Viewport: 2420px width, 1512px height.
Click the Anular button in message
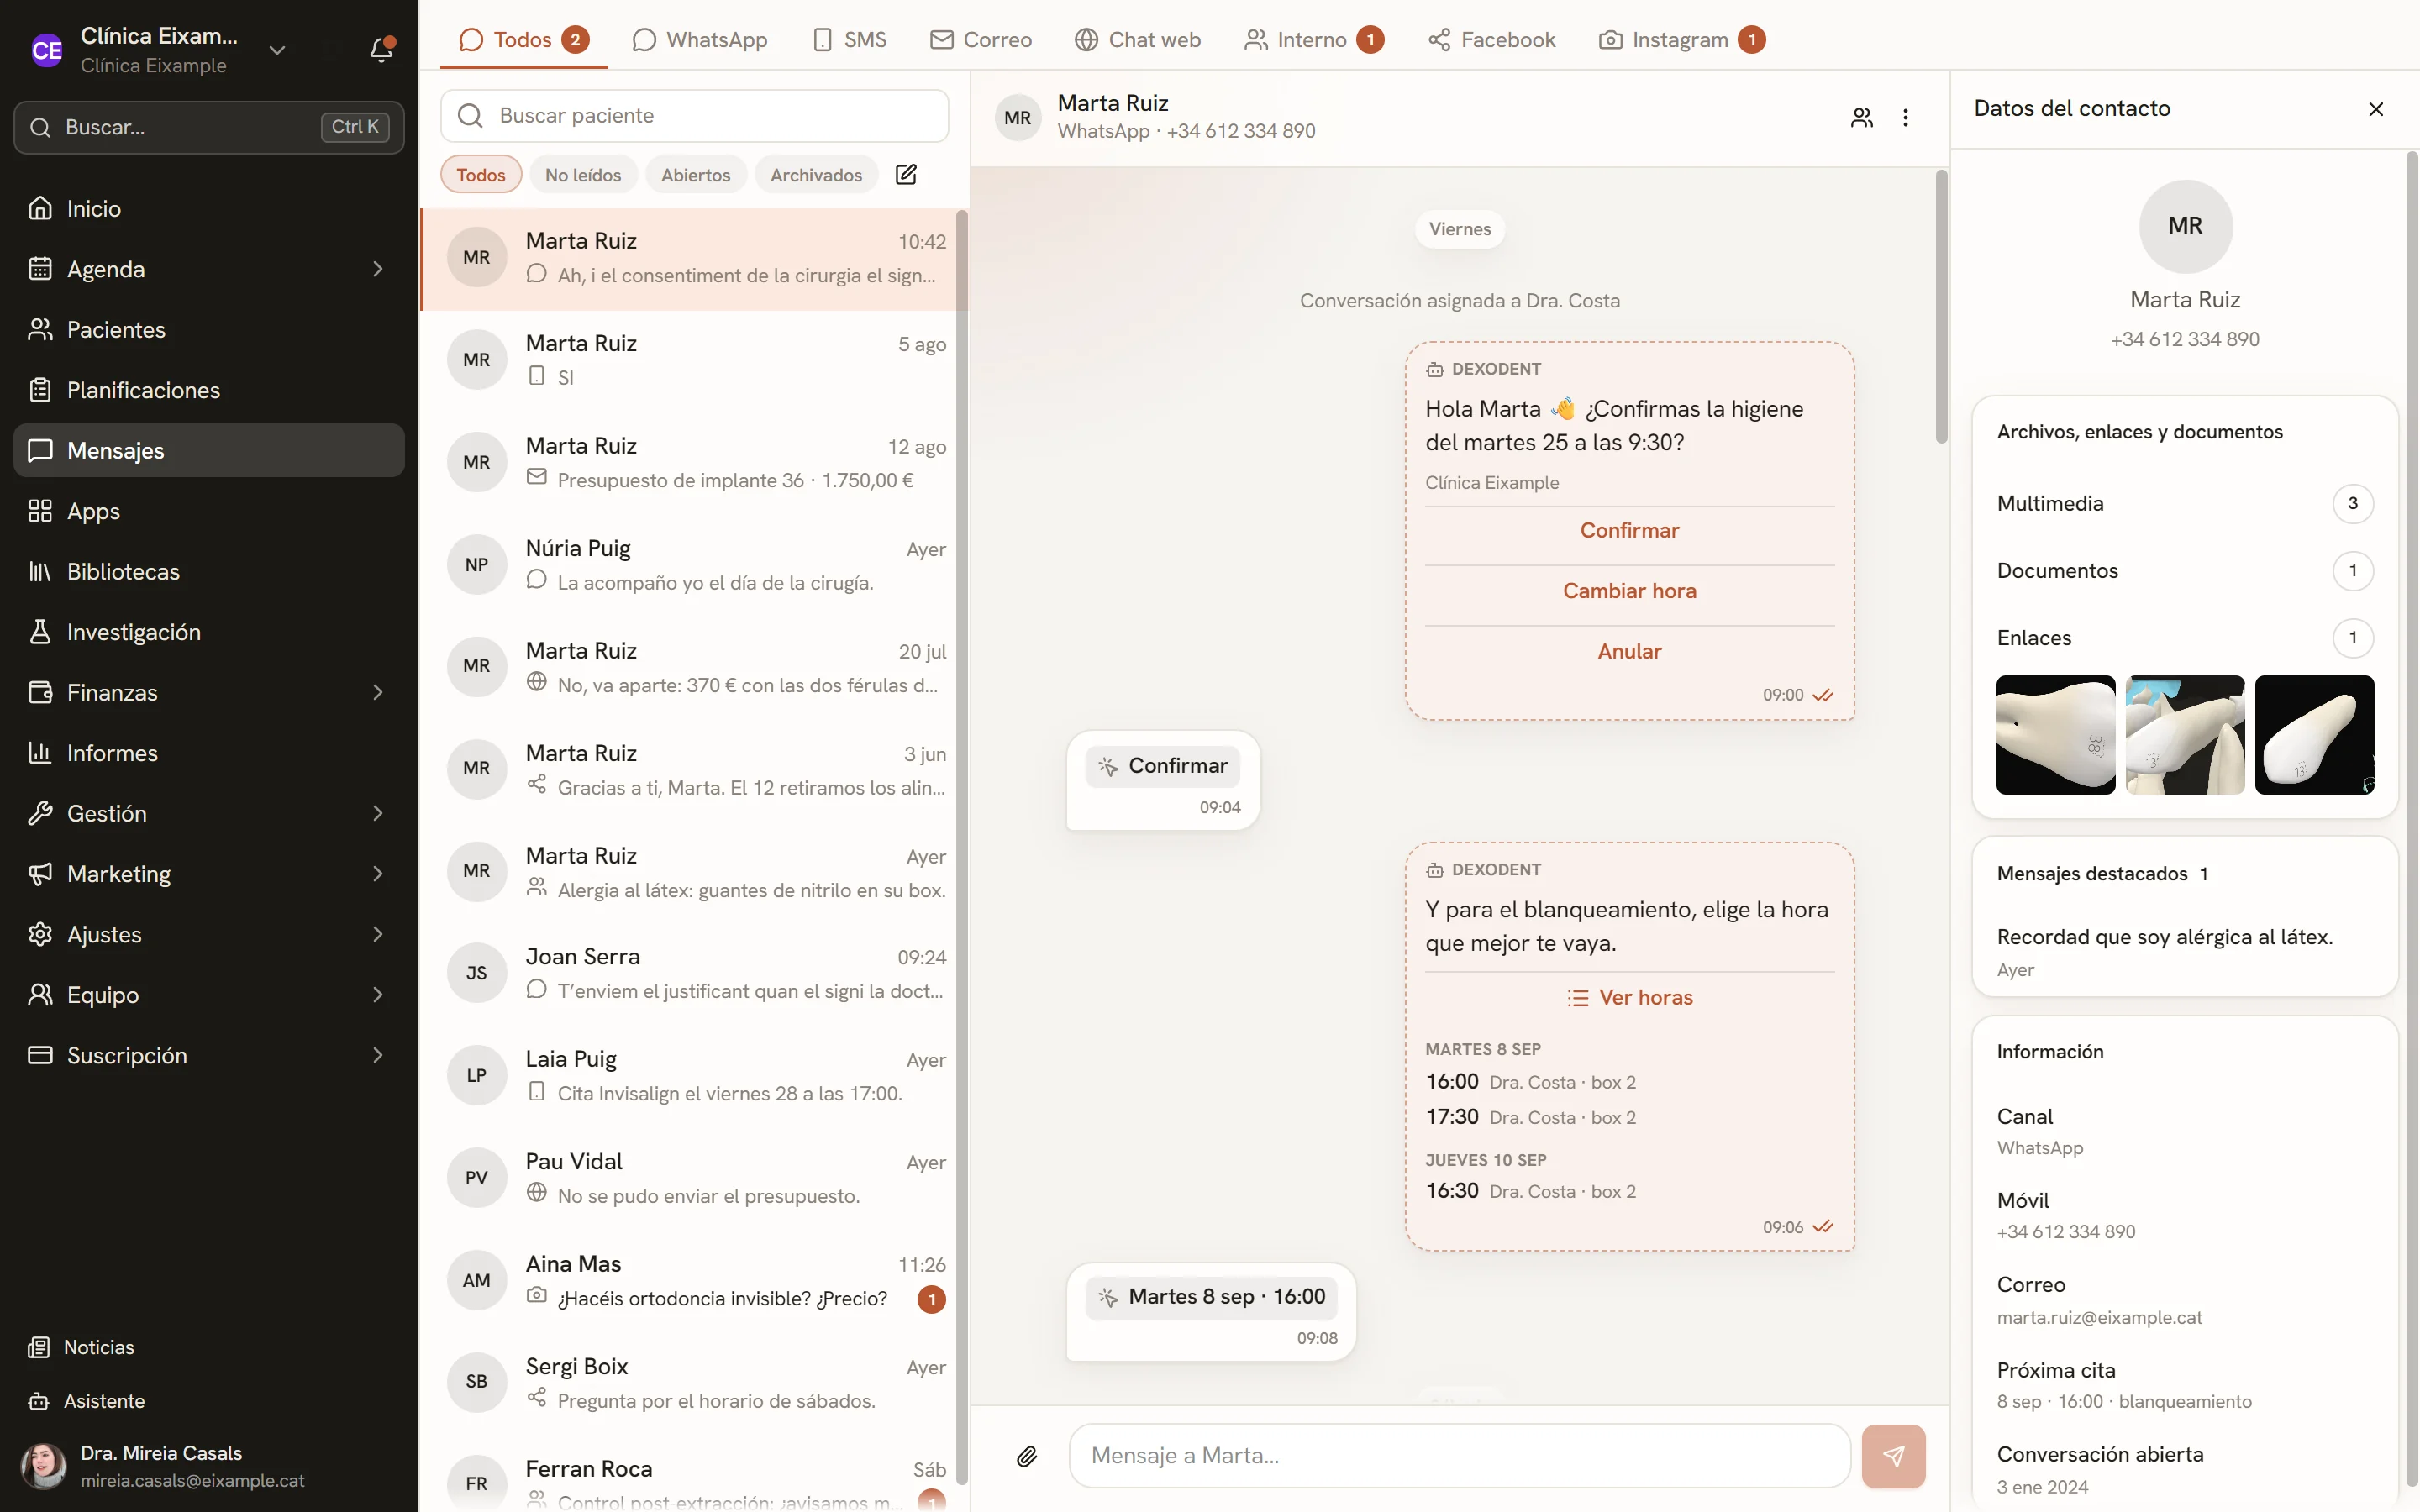click(1629, 652)
